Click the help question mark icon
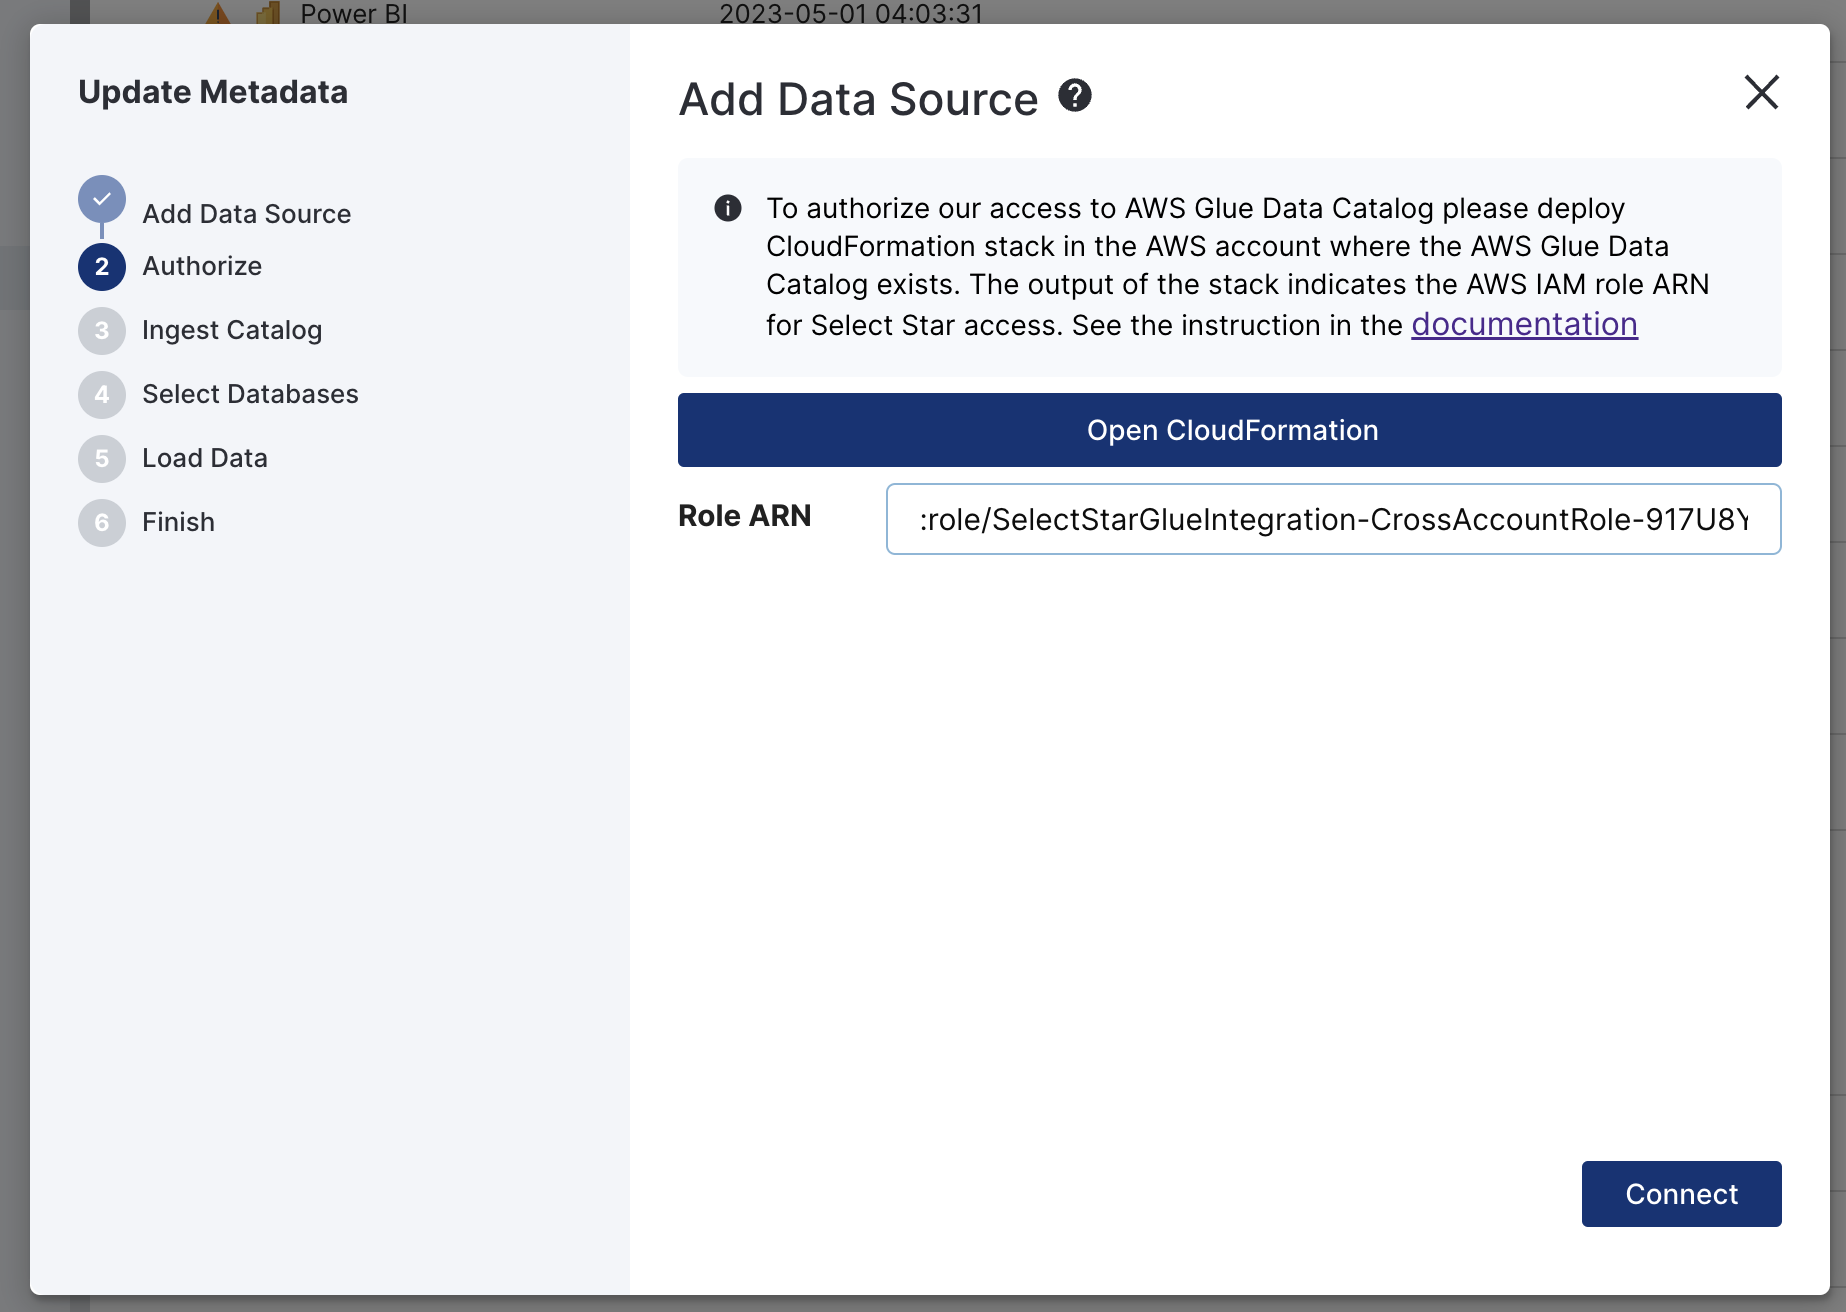The image size is (1846, 1312). tap(1075, 96)
